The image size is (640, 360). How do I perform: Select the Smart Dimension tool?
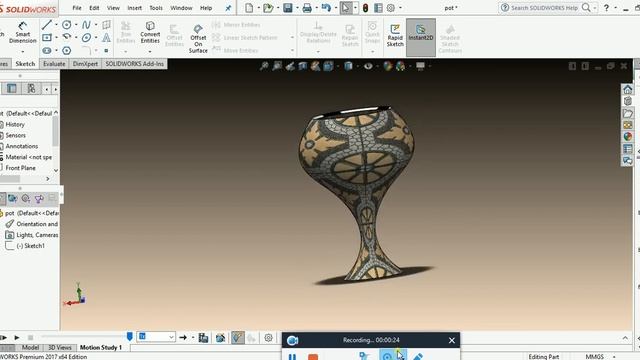click(x=23, y=32)
